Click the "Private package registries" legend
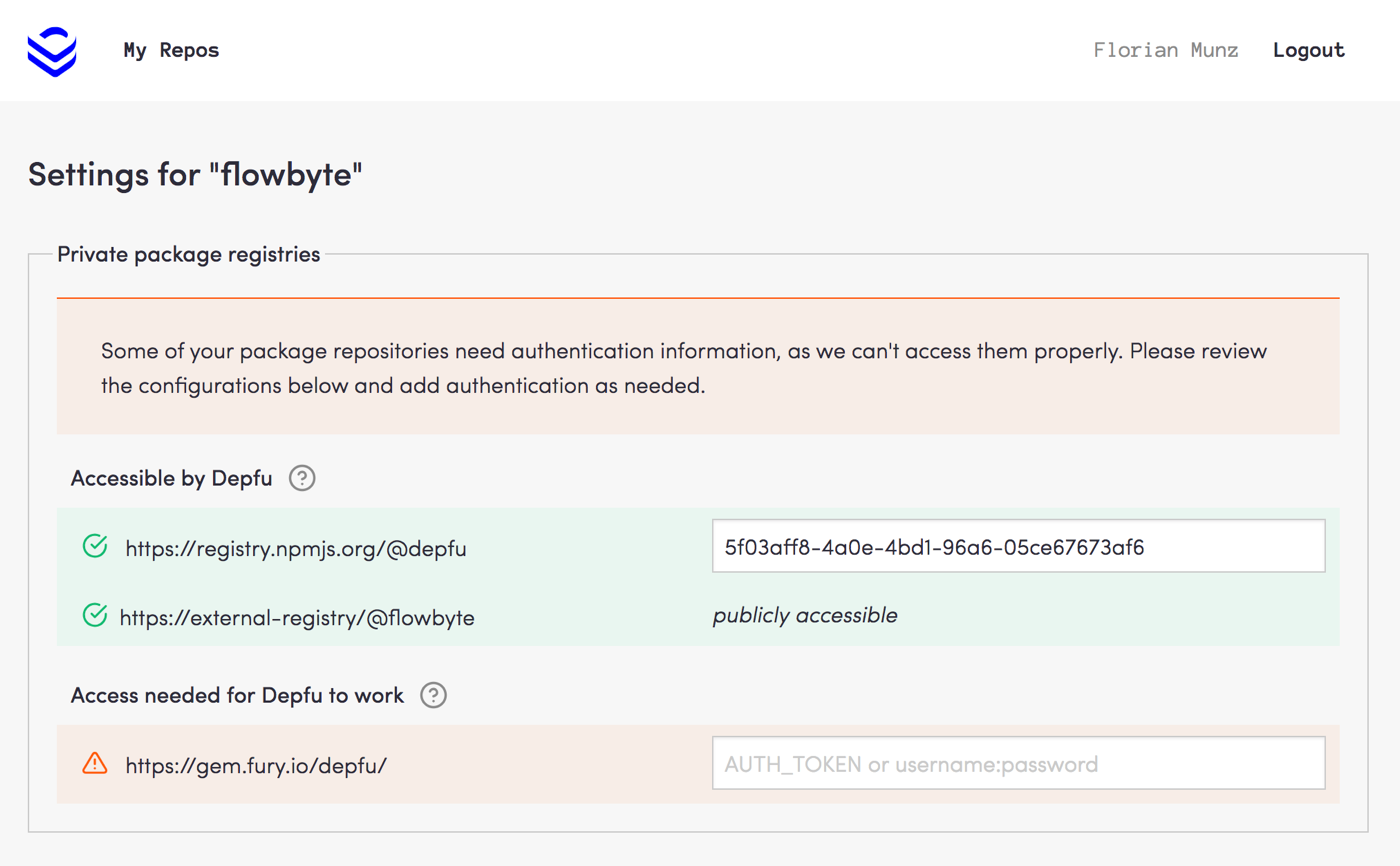1400x866 pixels. pyautogui.click(x=189, y=254)
